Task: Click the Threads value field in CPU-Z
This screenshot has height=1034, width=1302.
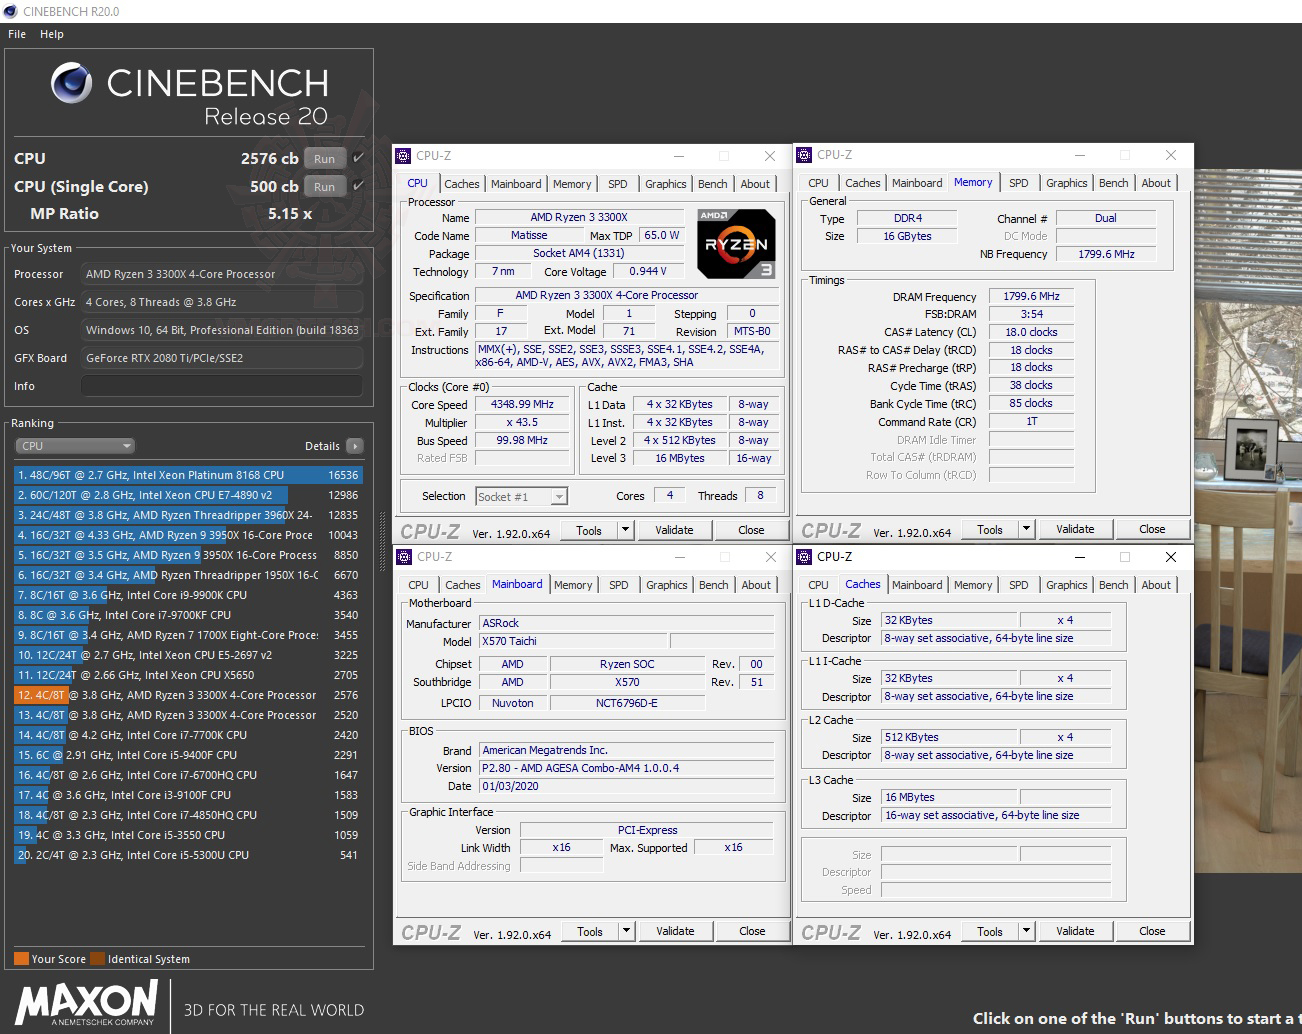Action: point(760,495)
